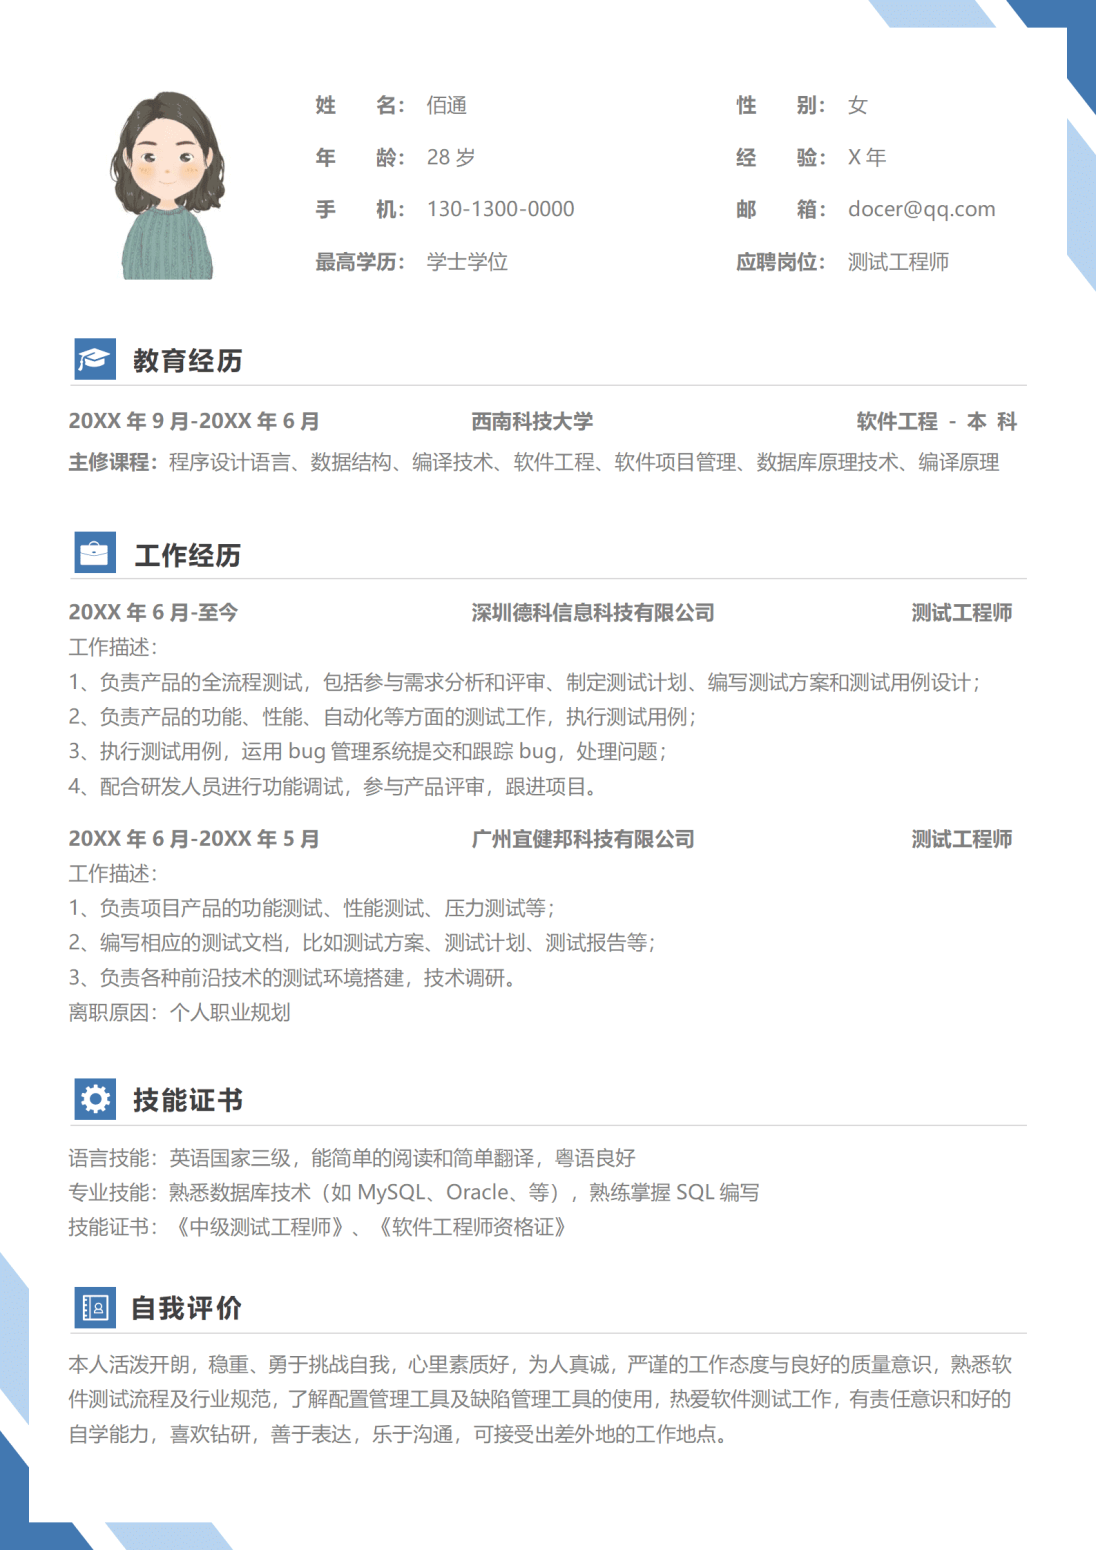Click the 工作经历 section heading
Image resolution: width=1096 pixels, height=1550 pixels.
pyautogui.click(x=188, y=555)
